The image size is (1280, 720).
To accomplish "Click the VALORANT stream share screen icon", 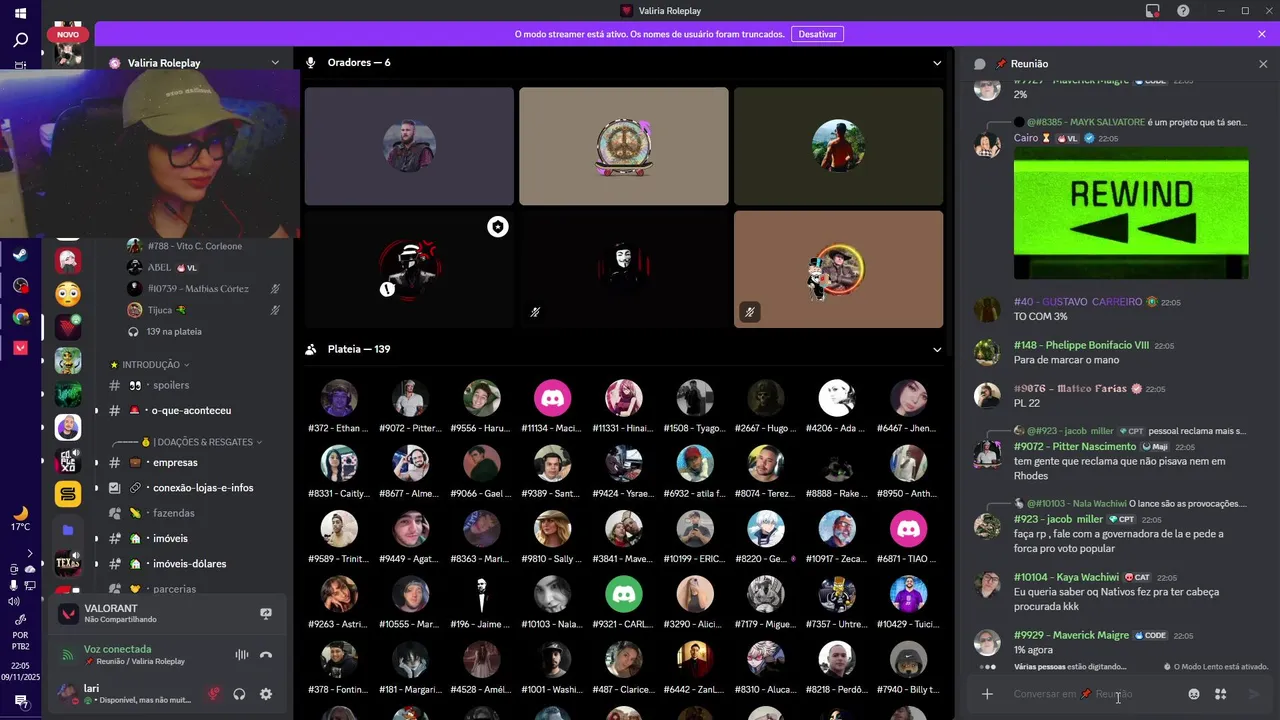I will click(266, 613).
